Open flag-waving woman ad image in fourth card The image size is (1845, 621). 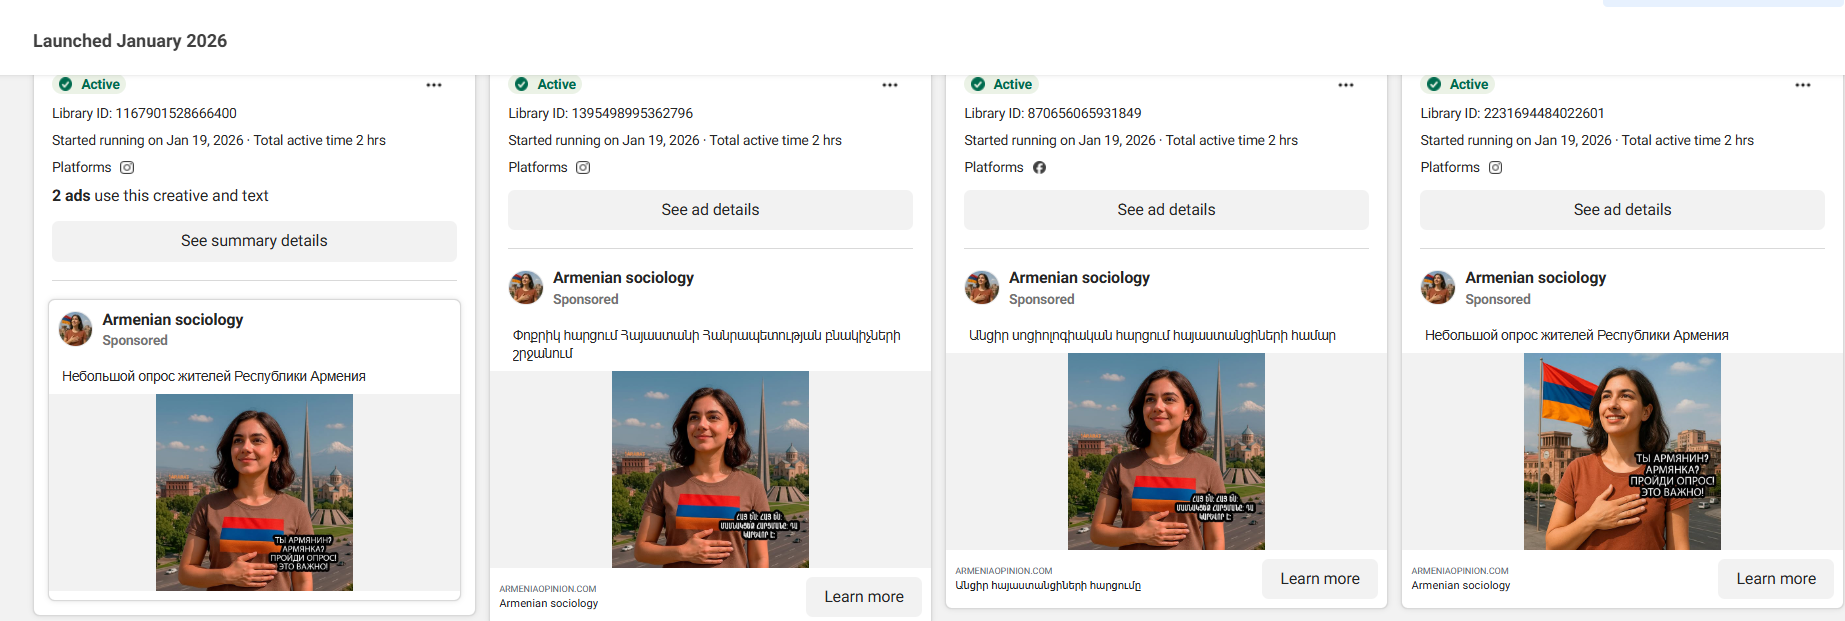tap(1621, 451)
